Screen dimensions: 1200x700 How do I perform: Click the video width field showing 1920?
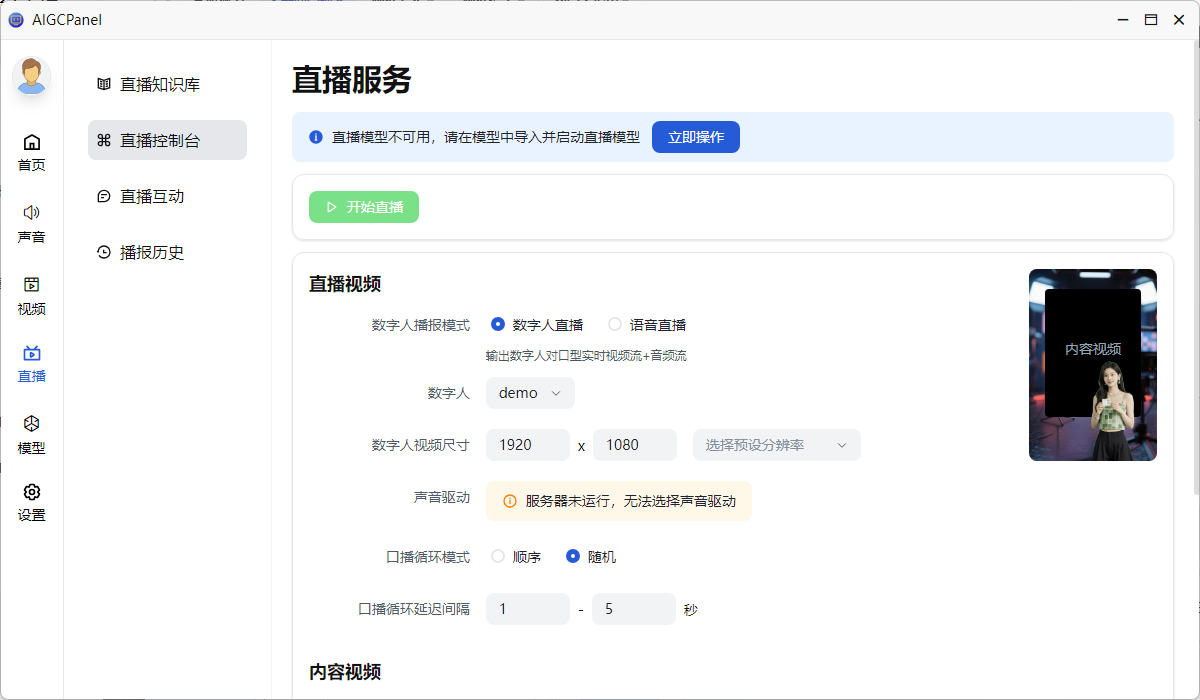527,444
